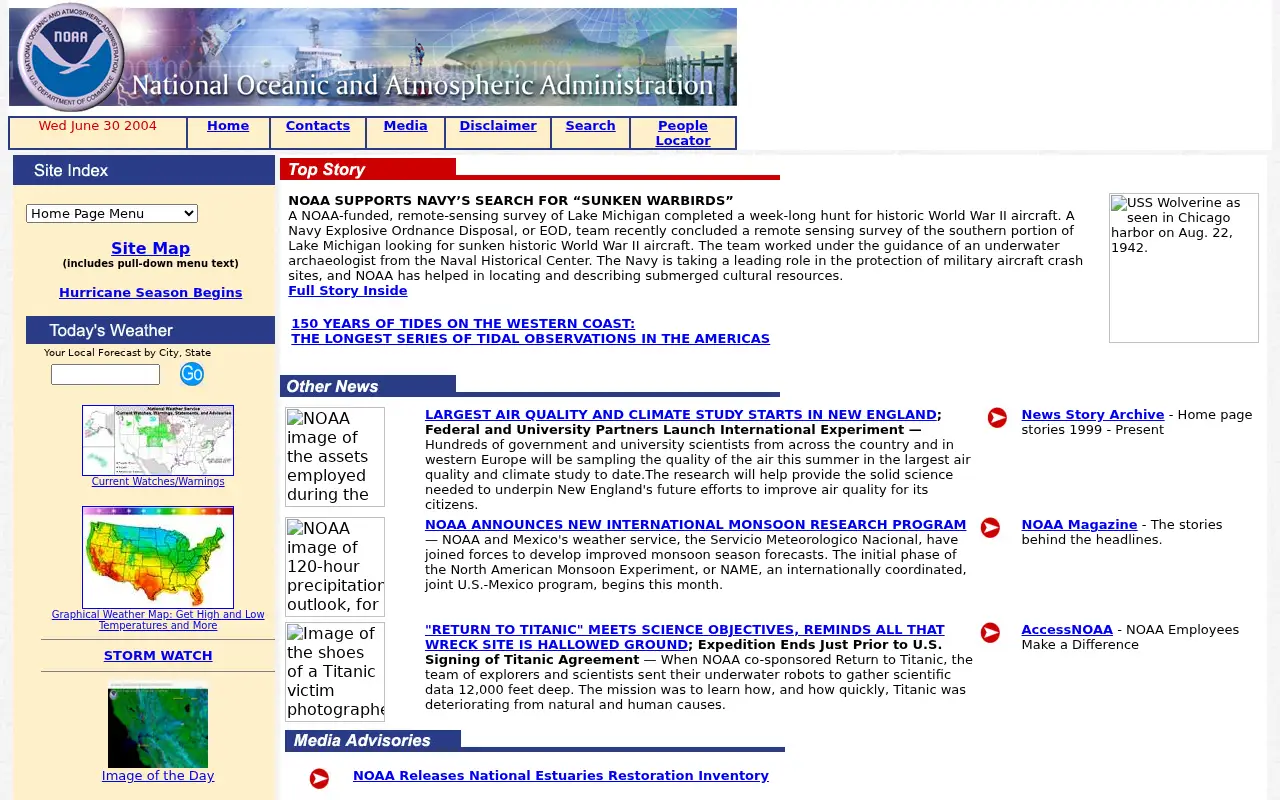Open the STORM WATCH link

pos(158,656)
